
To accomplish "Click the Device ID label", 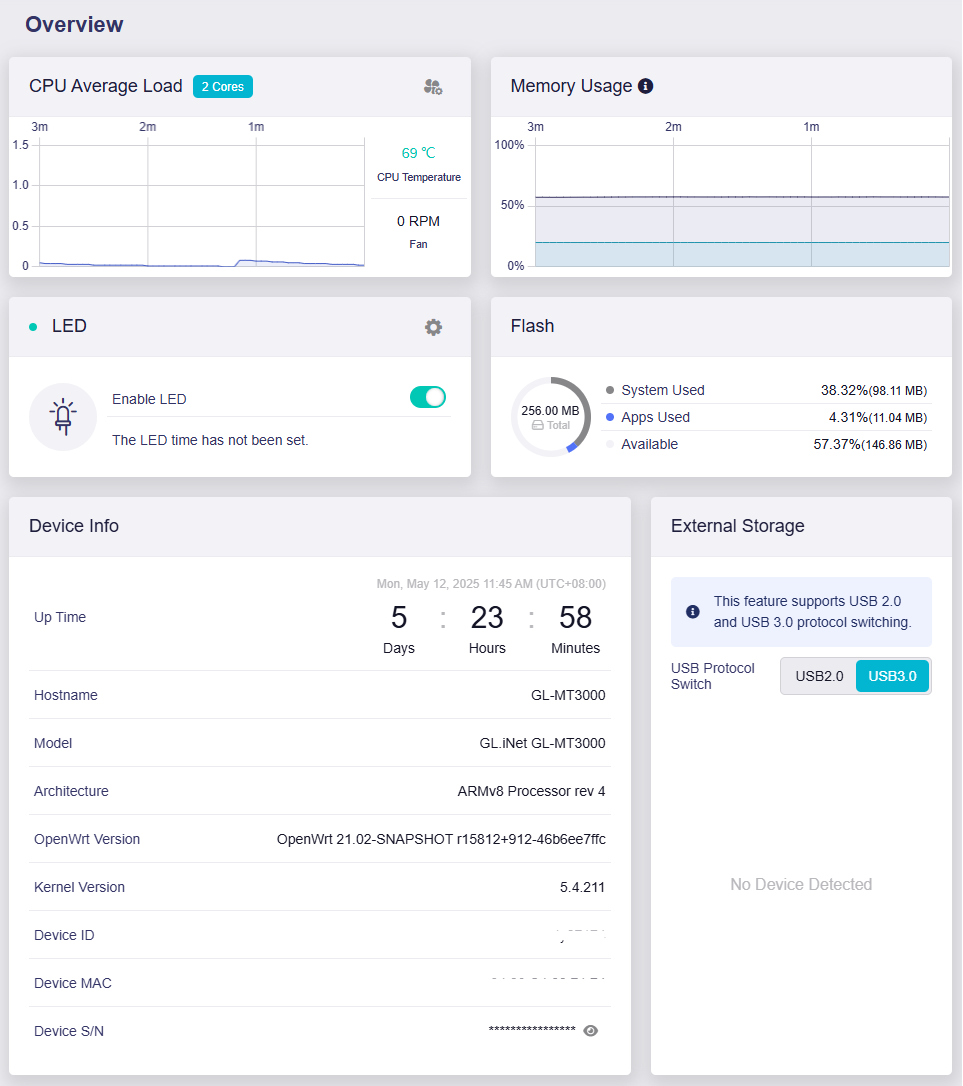I will point(64,935).
